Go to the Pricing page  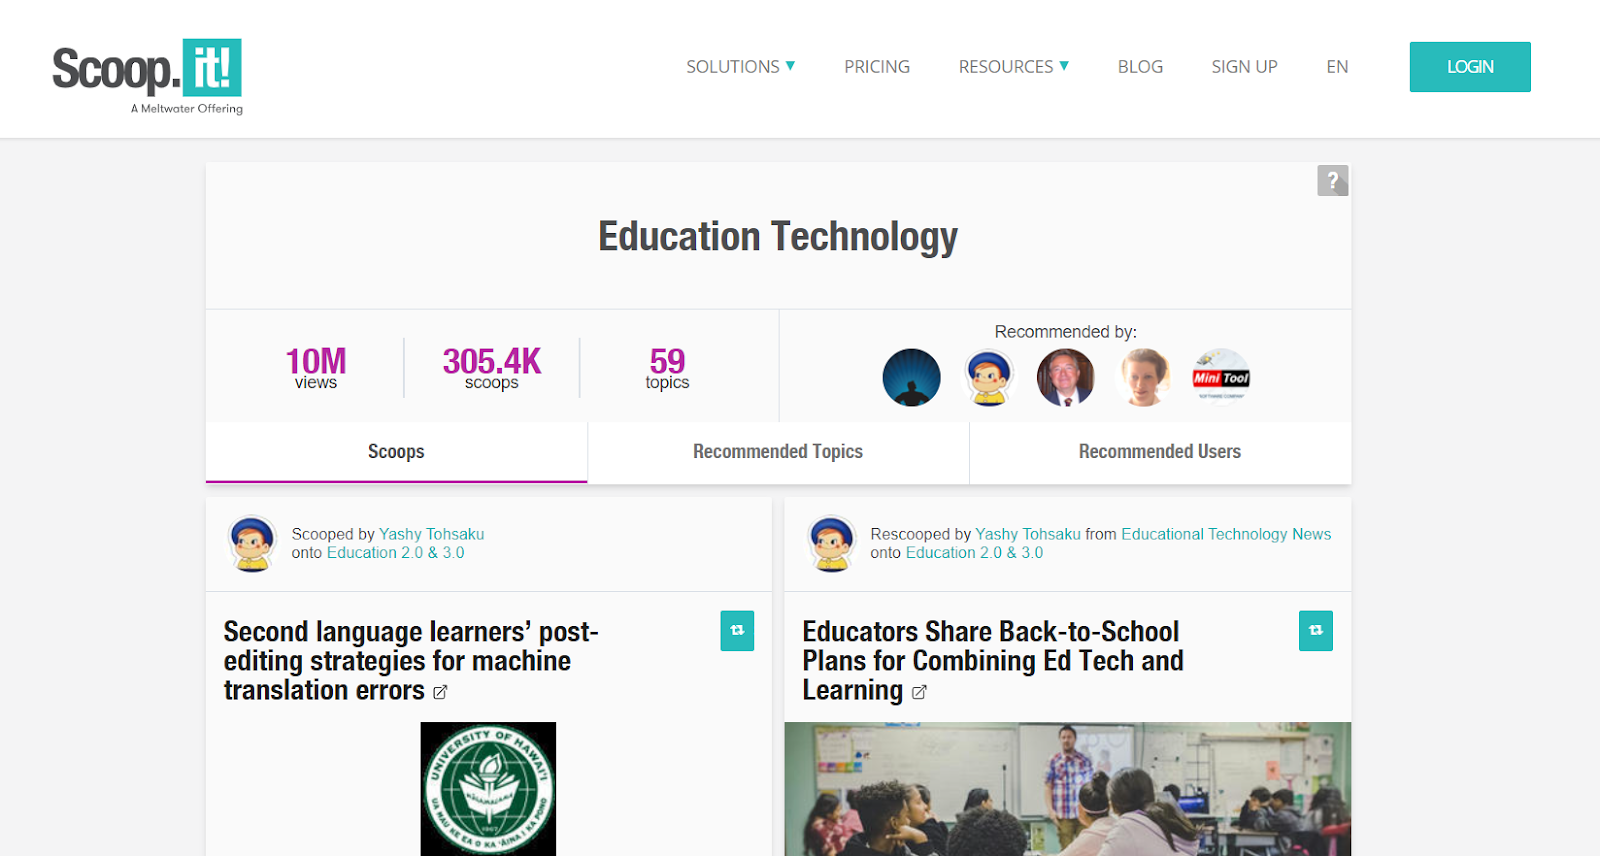(877, 67)
